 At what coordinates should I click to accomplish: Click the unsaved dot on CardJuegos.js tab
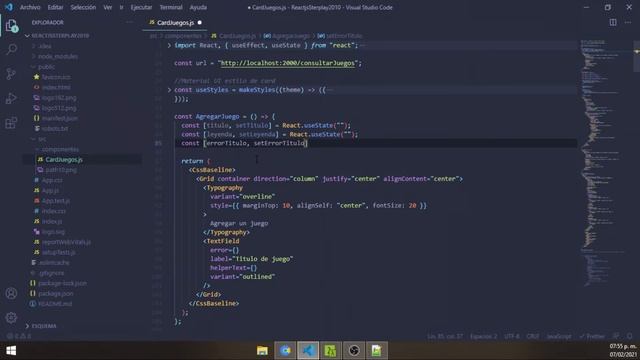tap(200, 22)
